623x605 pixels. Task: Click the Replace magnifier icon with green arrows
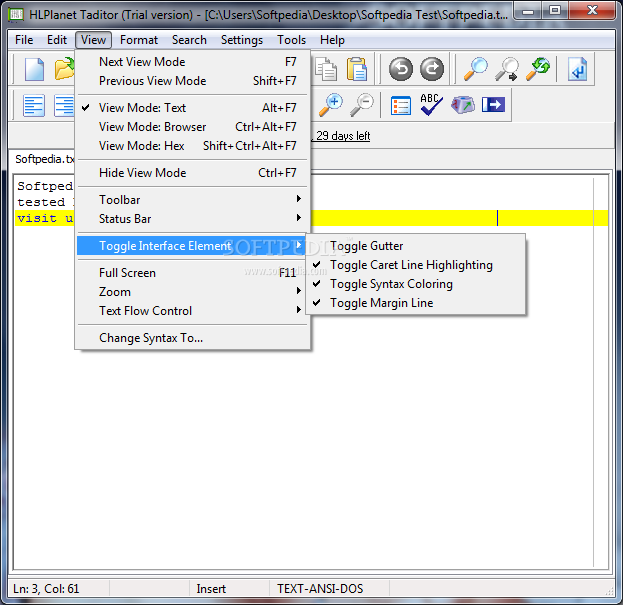(538, 69)
